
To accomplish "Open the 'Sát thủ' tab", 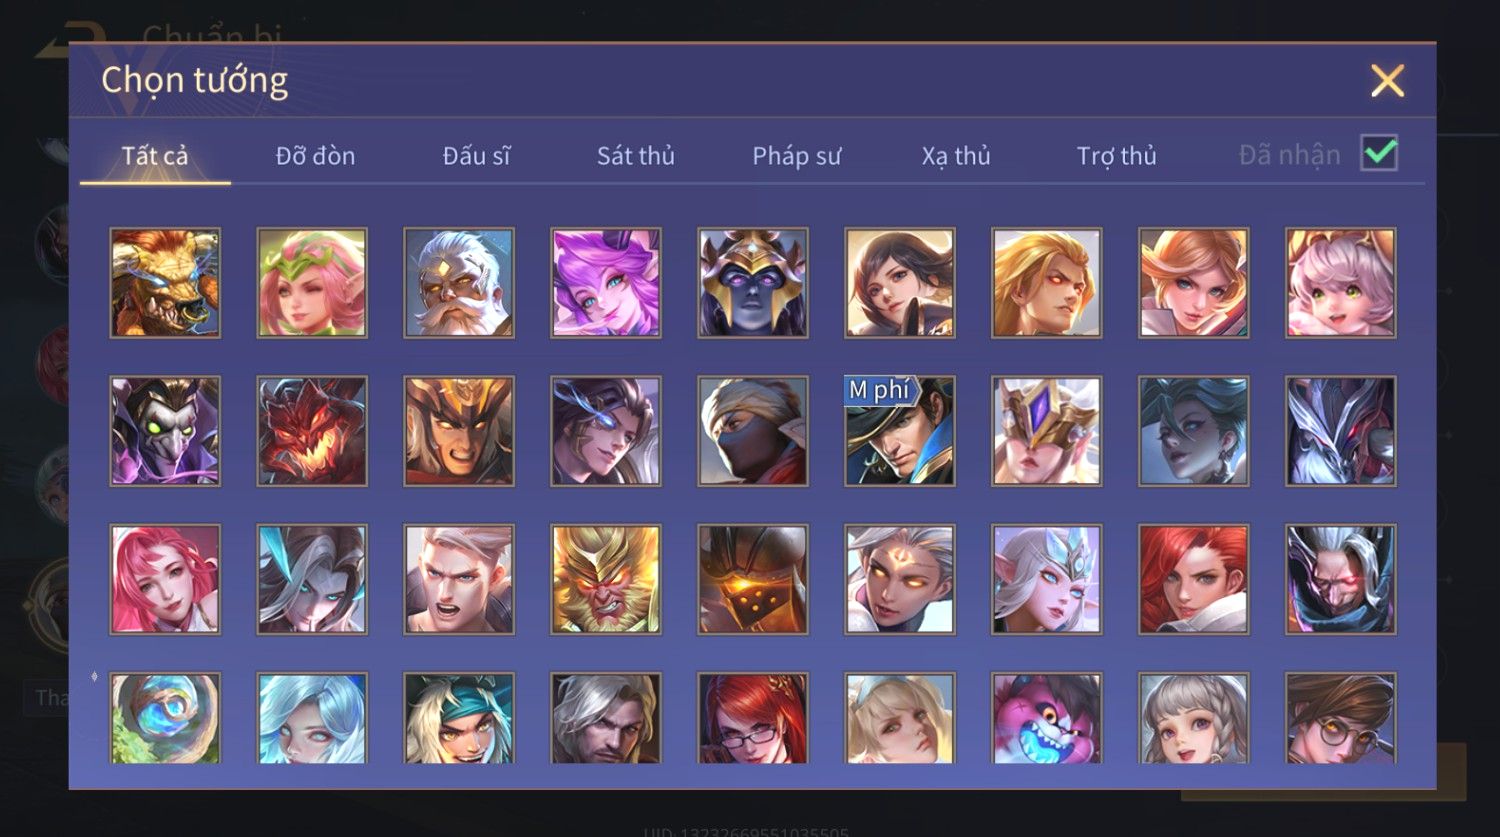I will click(x=636, y=156).
